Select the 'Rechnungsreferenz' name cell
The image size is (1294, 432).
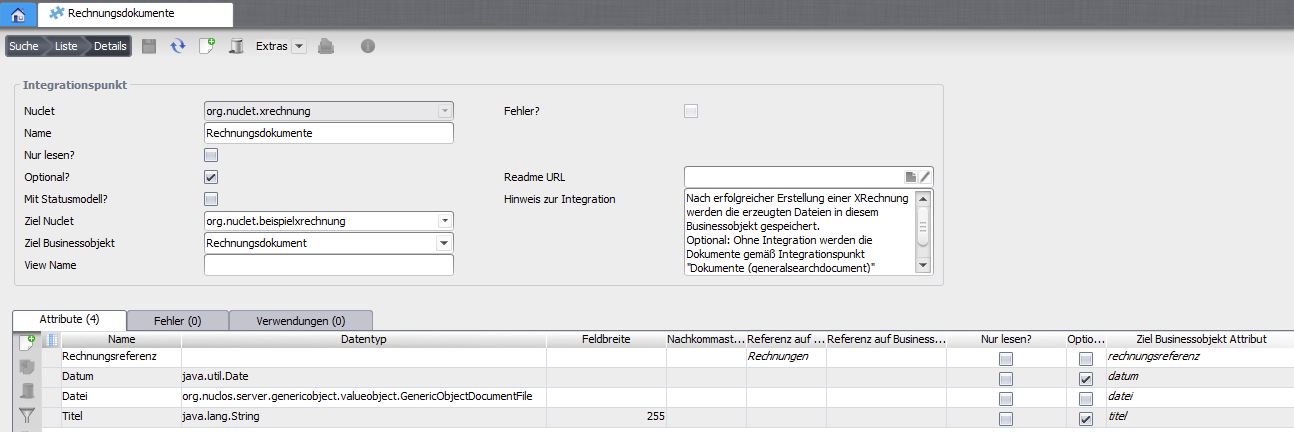[x=121, y=357]
